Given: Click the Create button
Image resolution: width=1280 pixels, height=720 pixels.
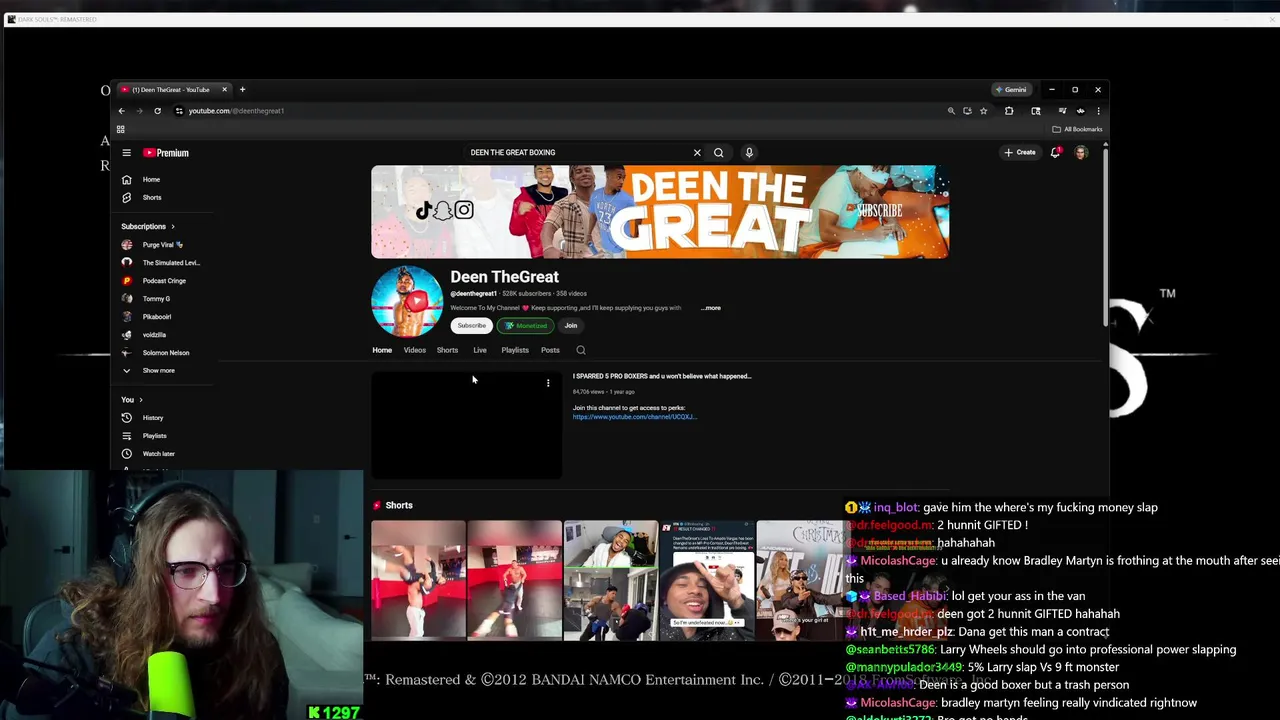Looking at the screenshot, I should [1020, 153].
